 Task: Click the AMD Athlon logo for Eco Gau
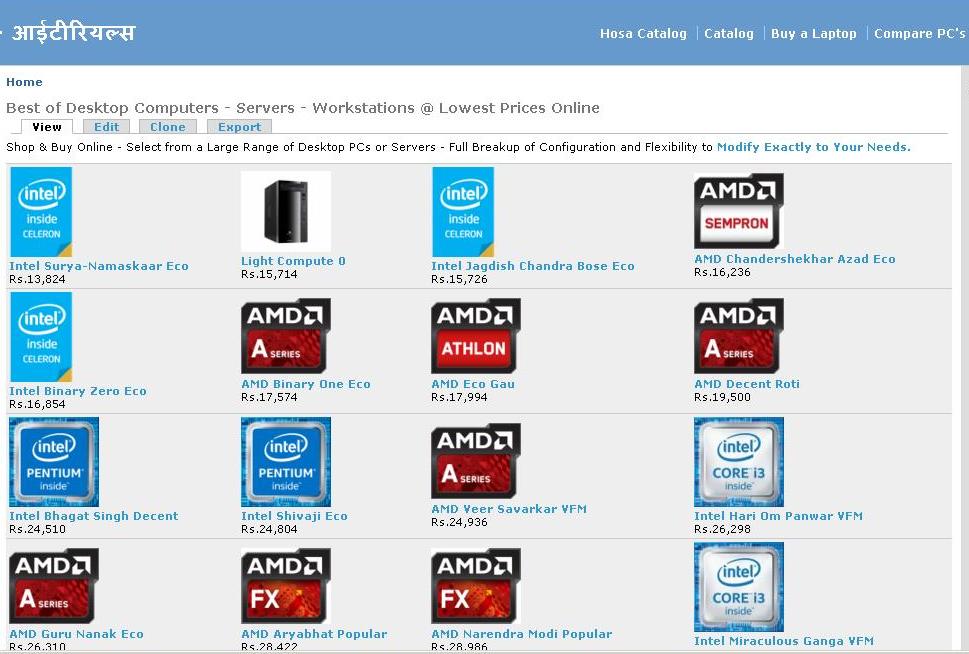click(476, 336)
